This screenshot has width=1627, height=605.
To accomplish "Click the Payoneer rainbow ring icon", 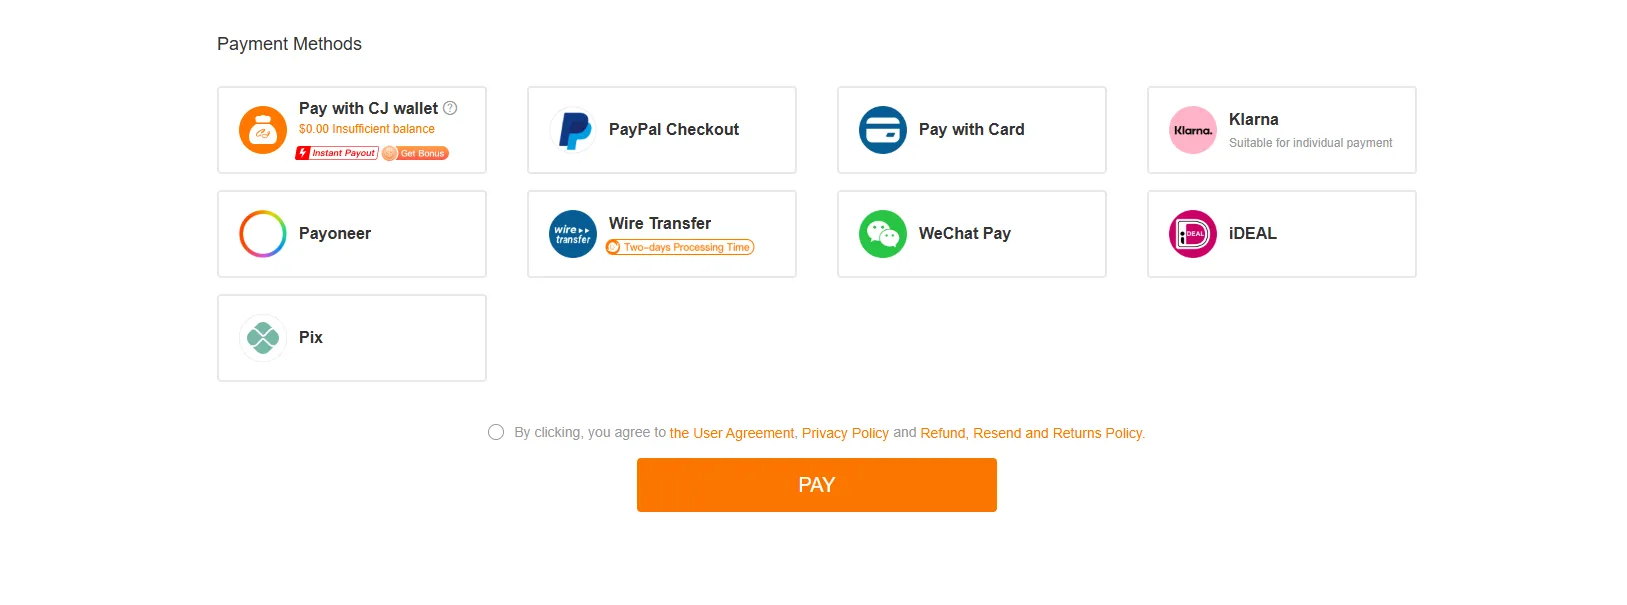I will coord(263,234).
